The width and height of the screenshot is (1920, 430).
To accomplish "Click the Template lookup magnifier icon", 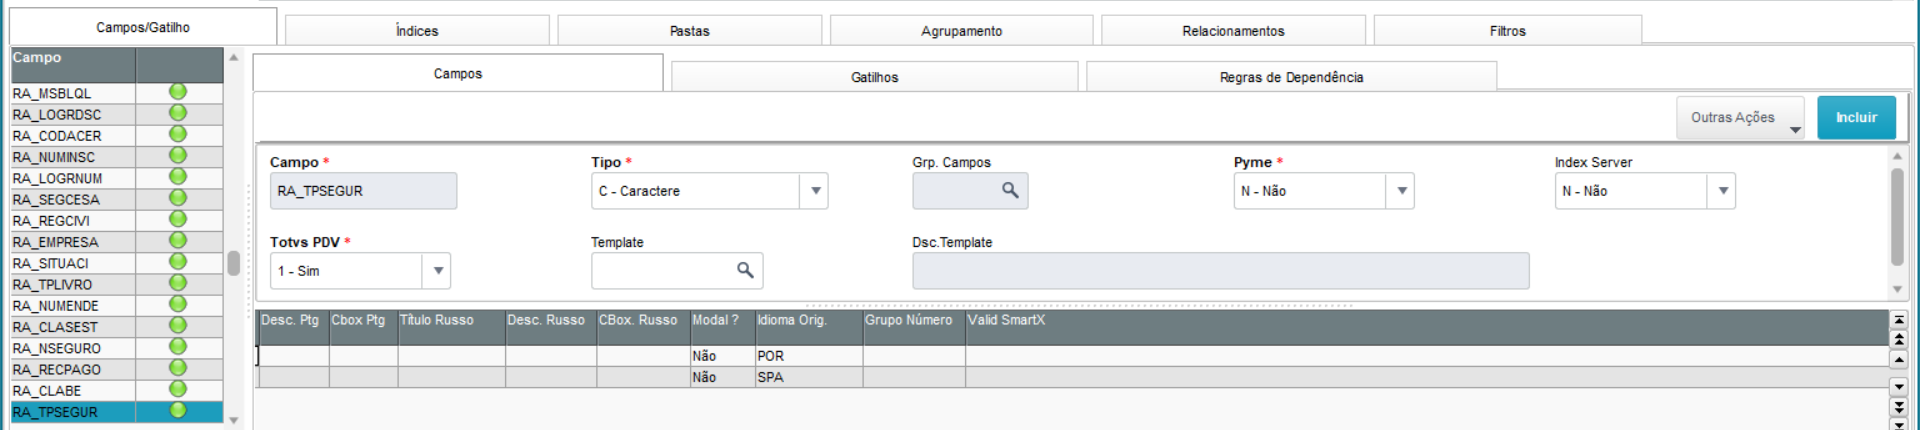I will click(x=745, y=270).
